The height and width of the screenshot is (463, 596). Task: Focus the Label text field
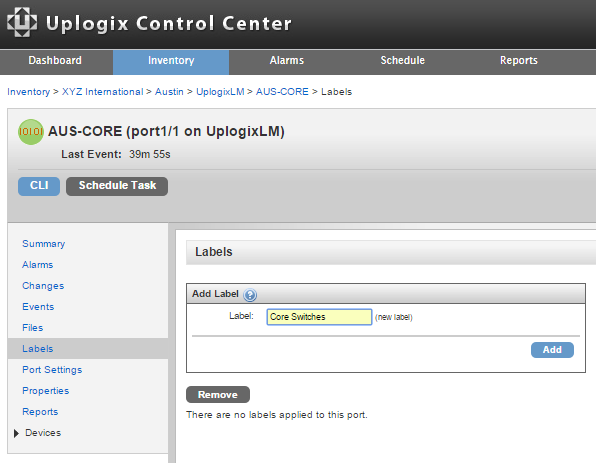tap(319, 317)
